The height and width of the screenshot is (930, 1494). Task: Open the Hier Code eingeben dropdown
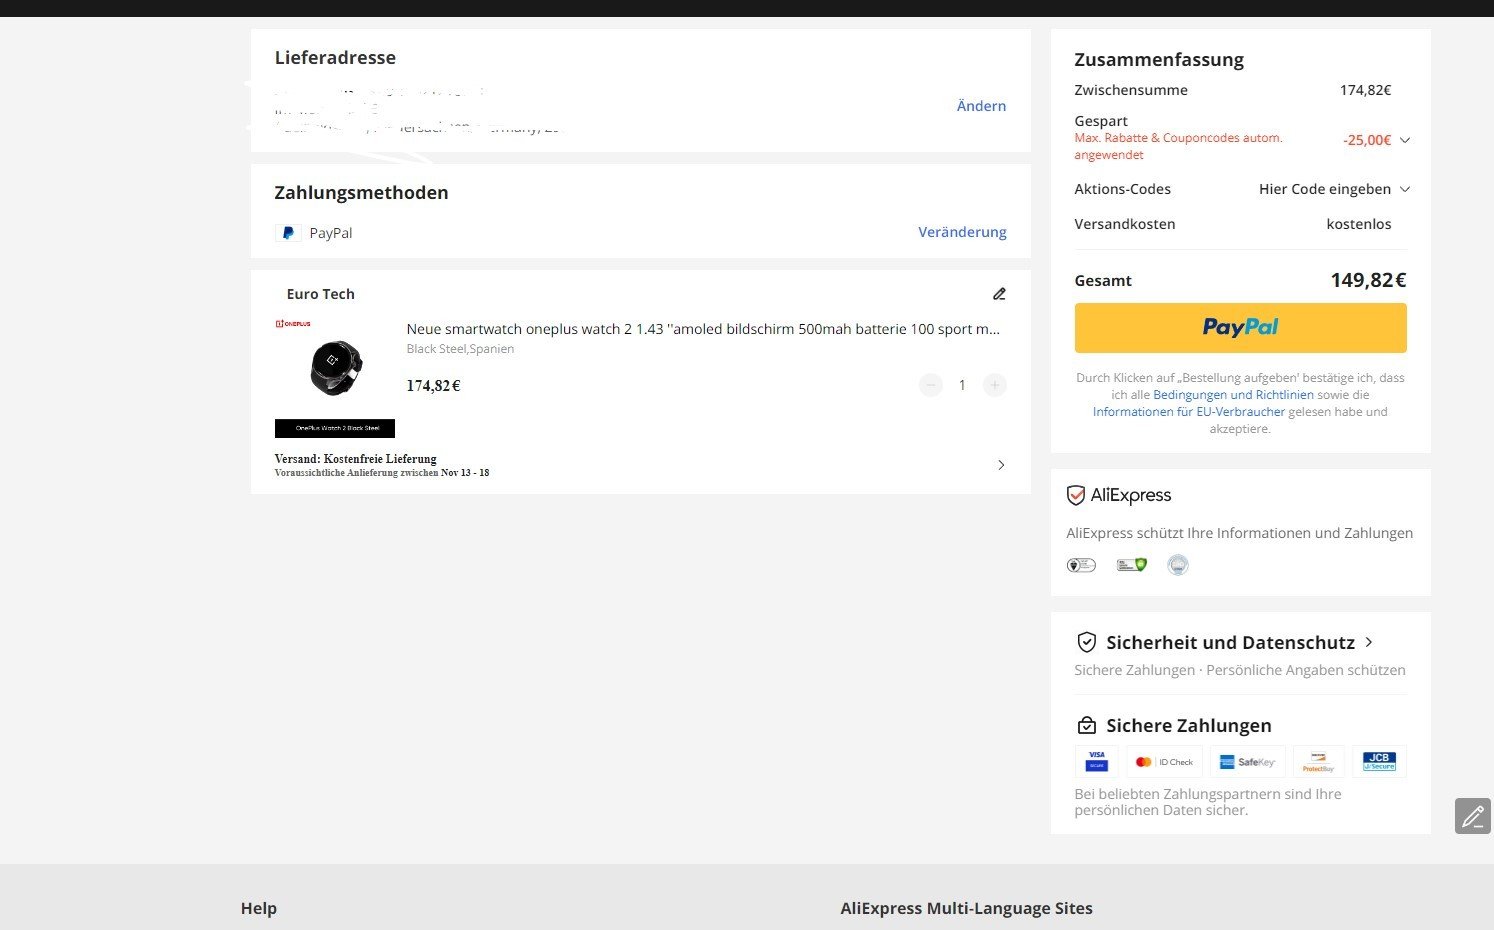[1334, 189]
